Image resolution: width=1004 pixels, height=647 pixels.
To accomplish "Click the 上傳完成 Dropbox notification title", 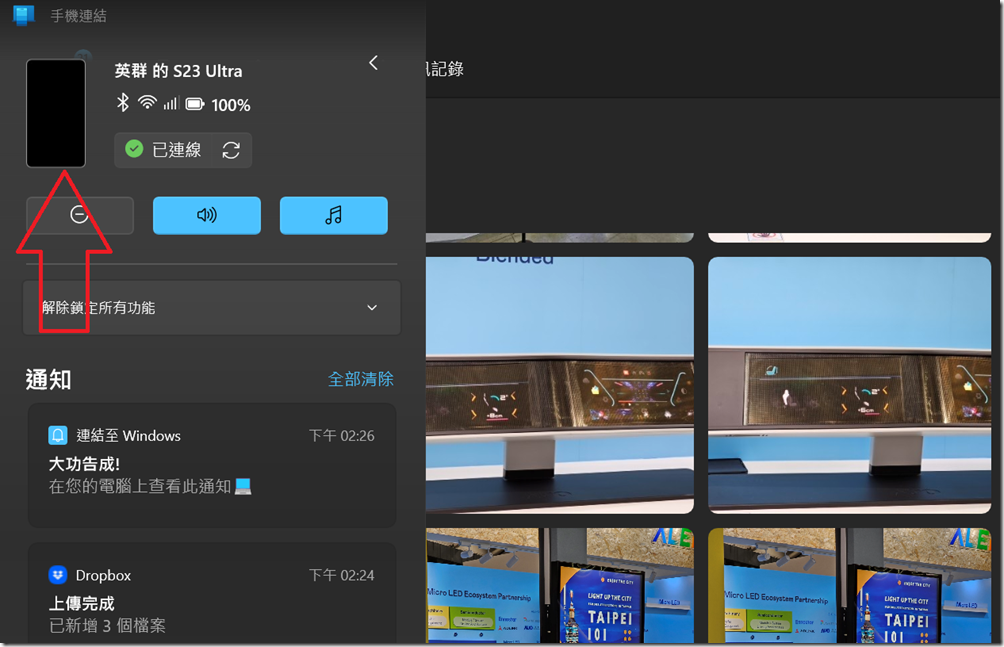I will pyautogui.click(x=81, y=603).
